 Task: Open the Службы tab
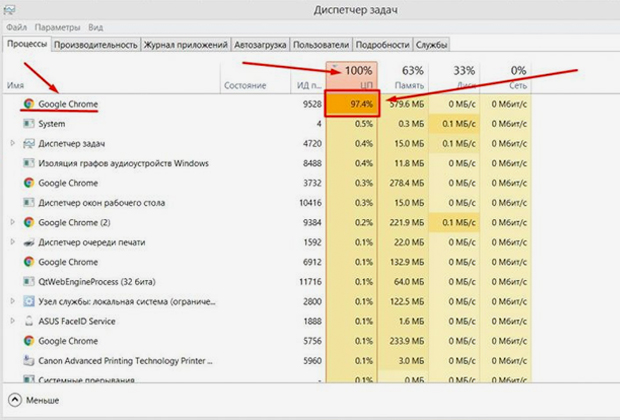pyautogui.click(x=431, y=45)
